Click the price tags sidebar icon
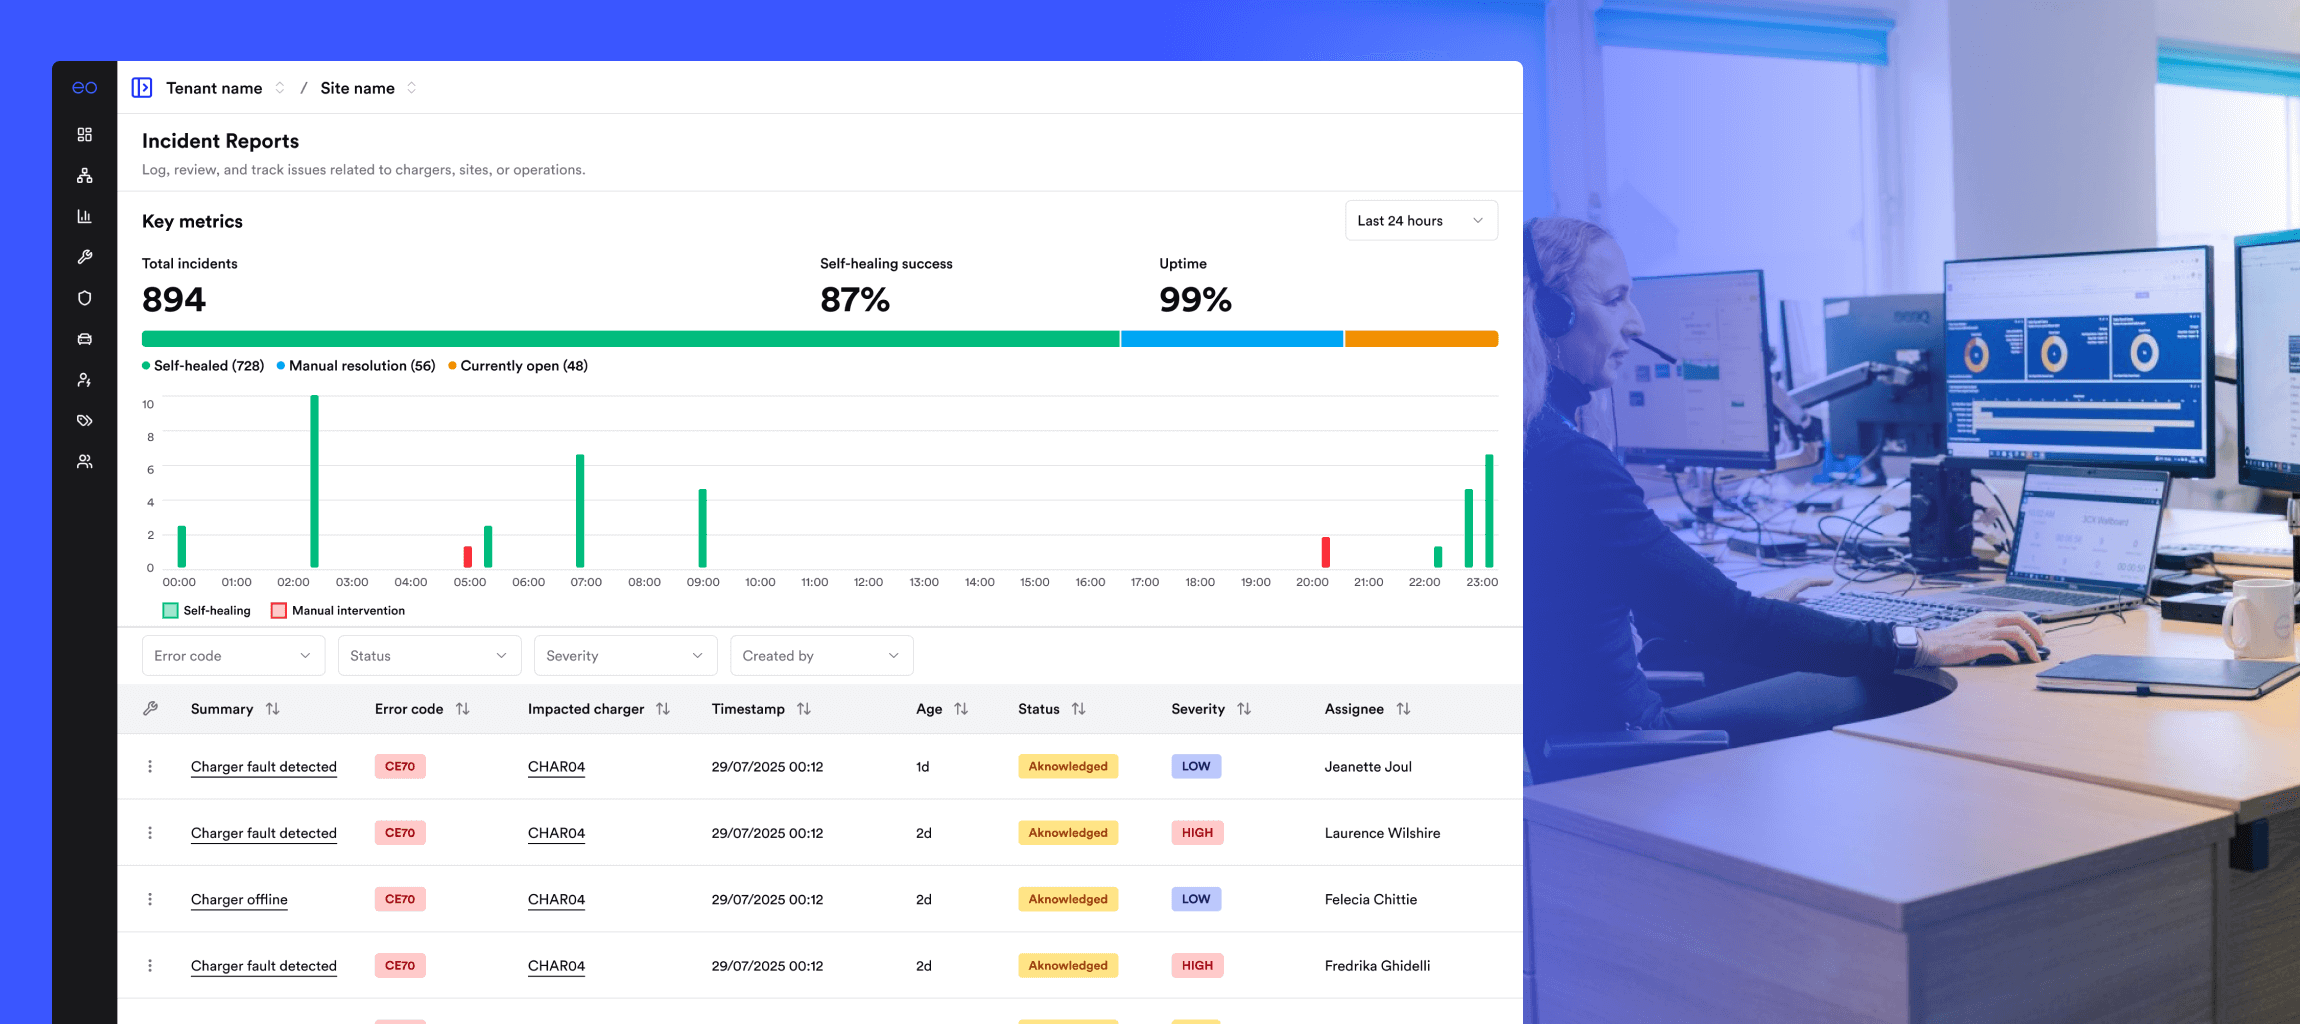Image resolution: width=2300 pixels, height=1024 pixels. [85, 421]
